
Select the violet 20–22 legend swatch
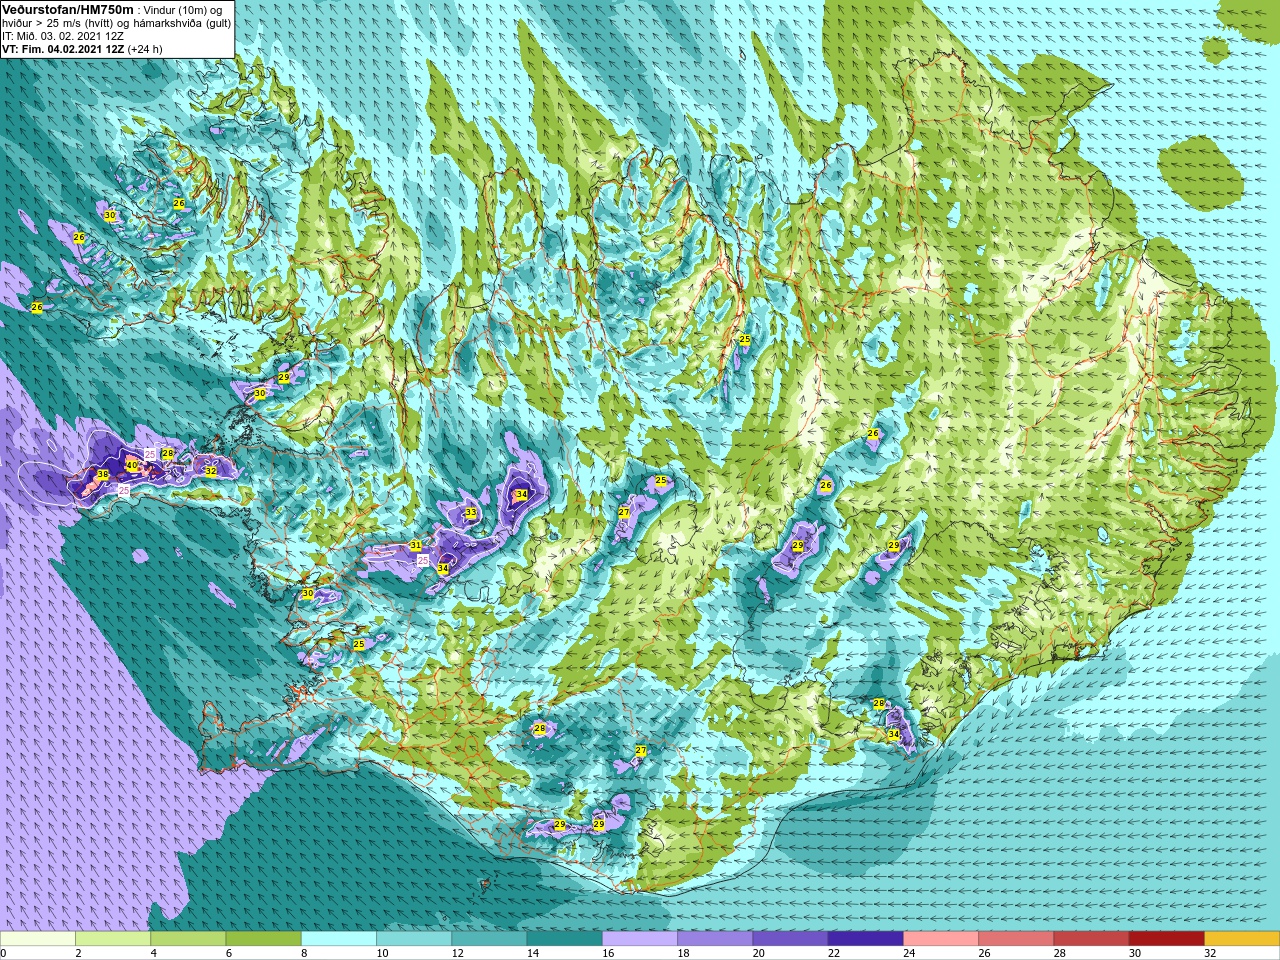point(790,939)
